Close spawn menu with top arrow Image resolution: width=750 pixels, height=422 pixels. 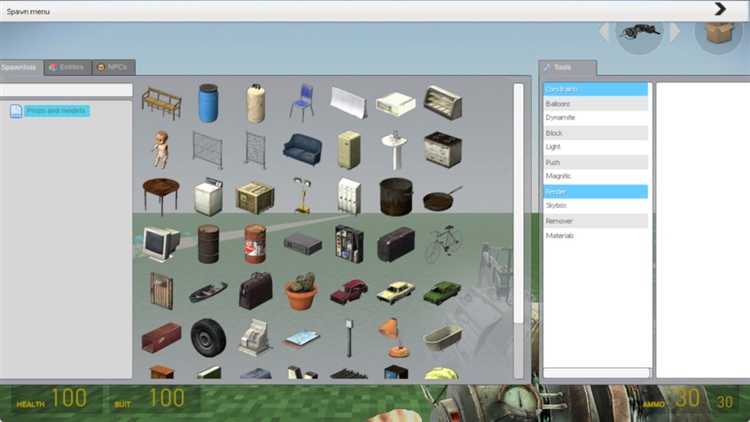click(x=720, y=9)
